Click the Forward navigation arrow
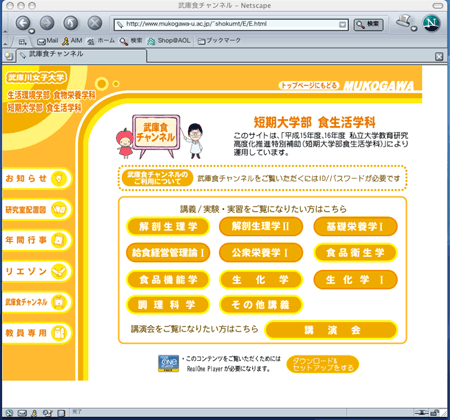Image resolution: width=450 pixels, height=420 pixels. click(47, 23)
